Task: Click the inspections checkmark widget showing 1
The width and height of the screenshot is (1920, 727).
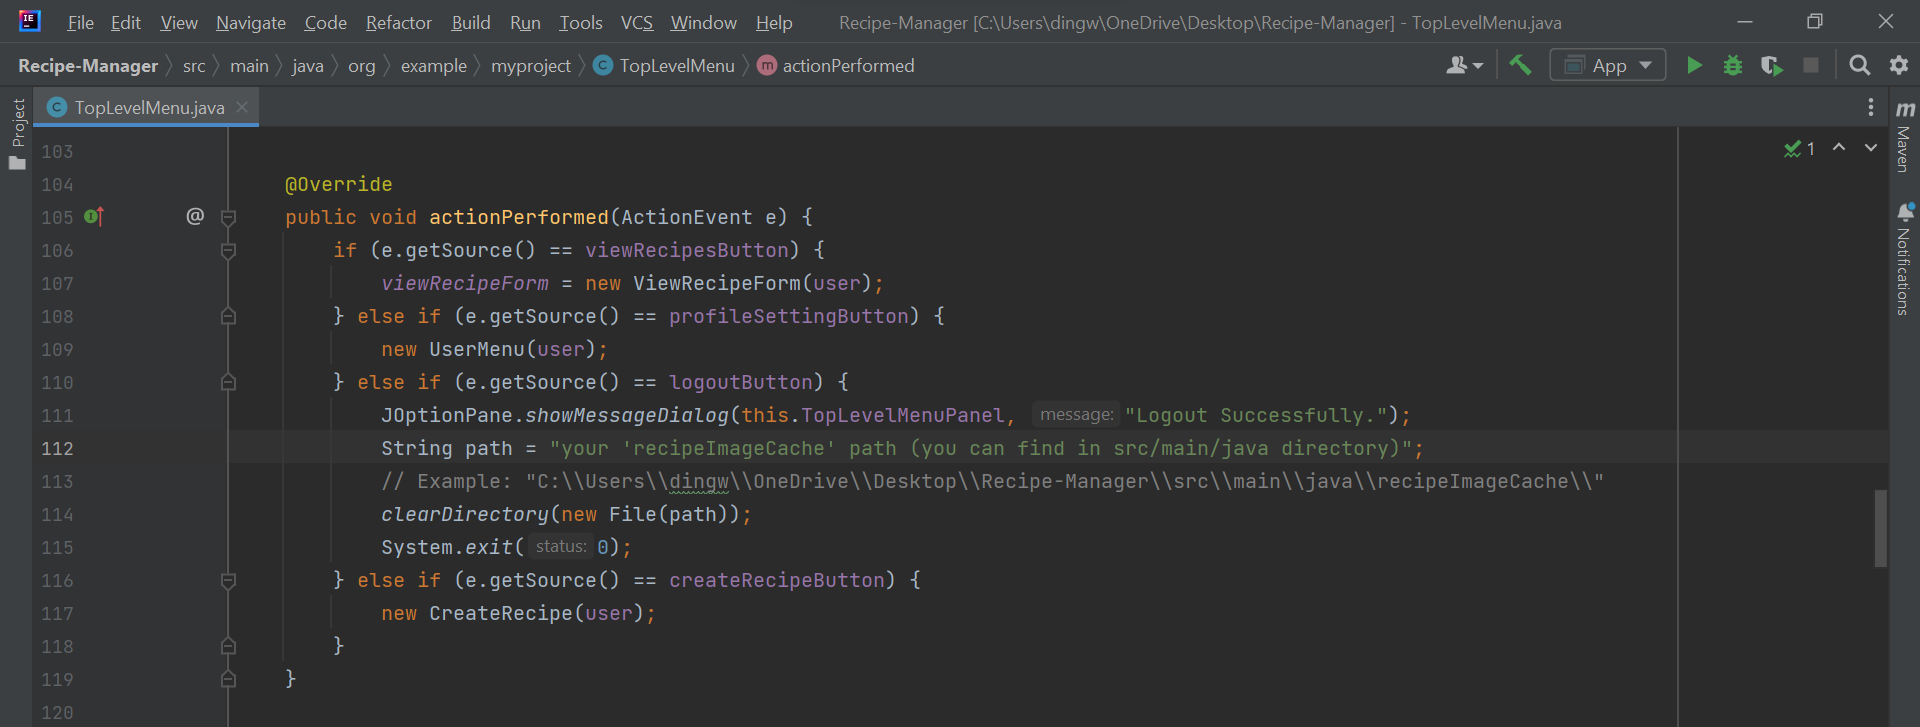Action: point(1800,148)
